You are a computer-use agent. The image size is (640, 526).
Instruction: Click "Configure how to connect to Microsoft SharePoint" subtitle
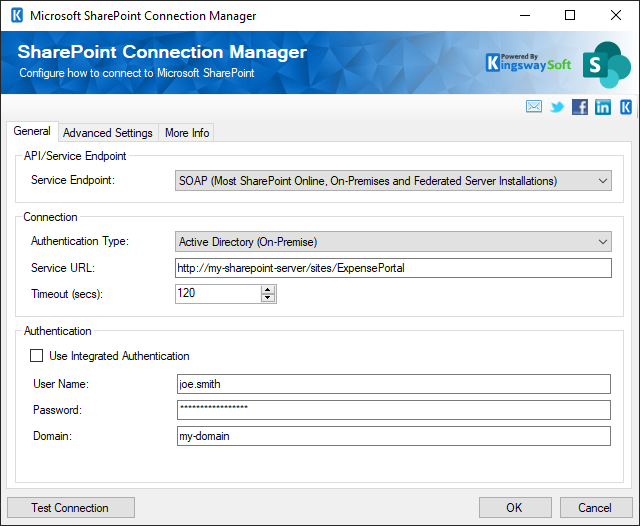point(137,73)
